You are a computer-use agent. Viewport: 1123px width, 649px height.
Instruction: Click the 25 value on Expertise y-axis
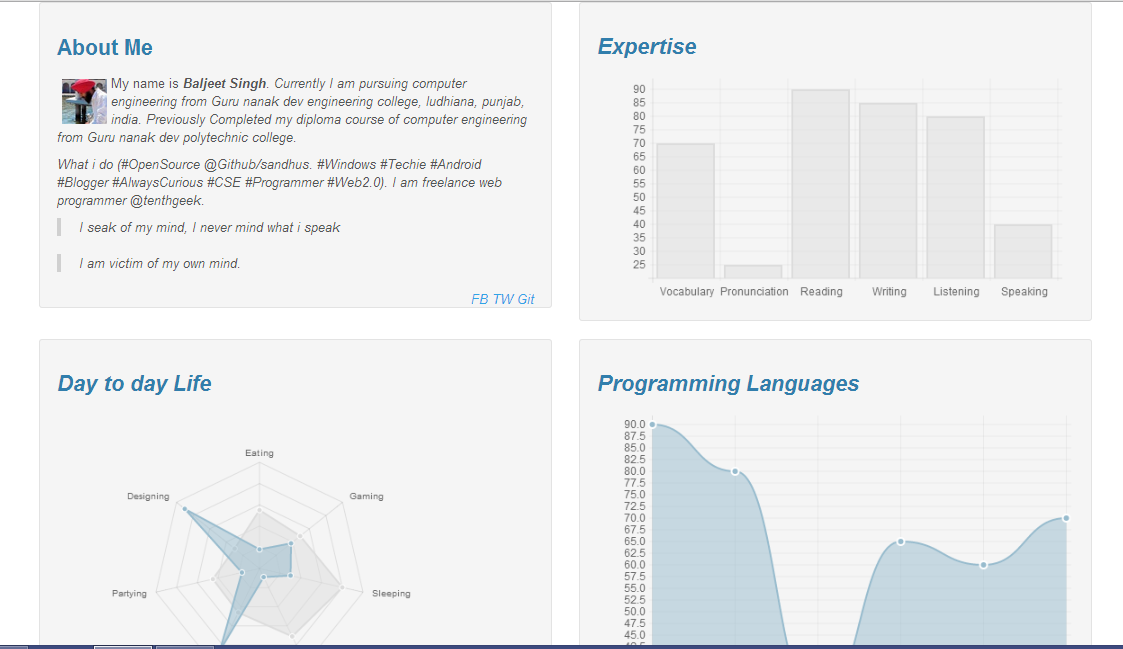[639, 265]
